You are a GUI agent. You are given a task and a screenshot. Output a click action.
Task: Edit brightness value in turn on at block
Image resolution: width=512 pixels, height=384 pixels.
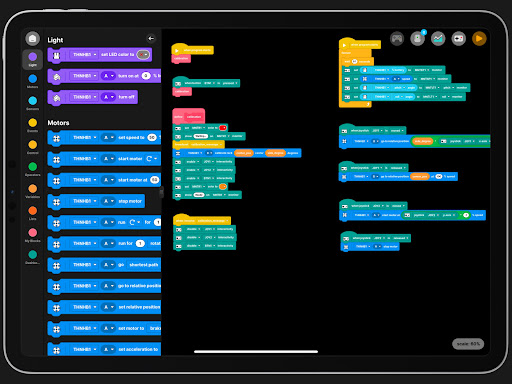(146, 76)
